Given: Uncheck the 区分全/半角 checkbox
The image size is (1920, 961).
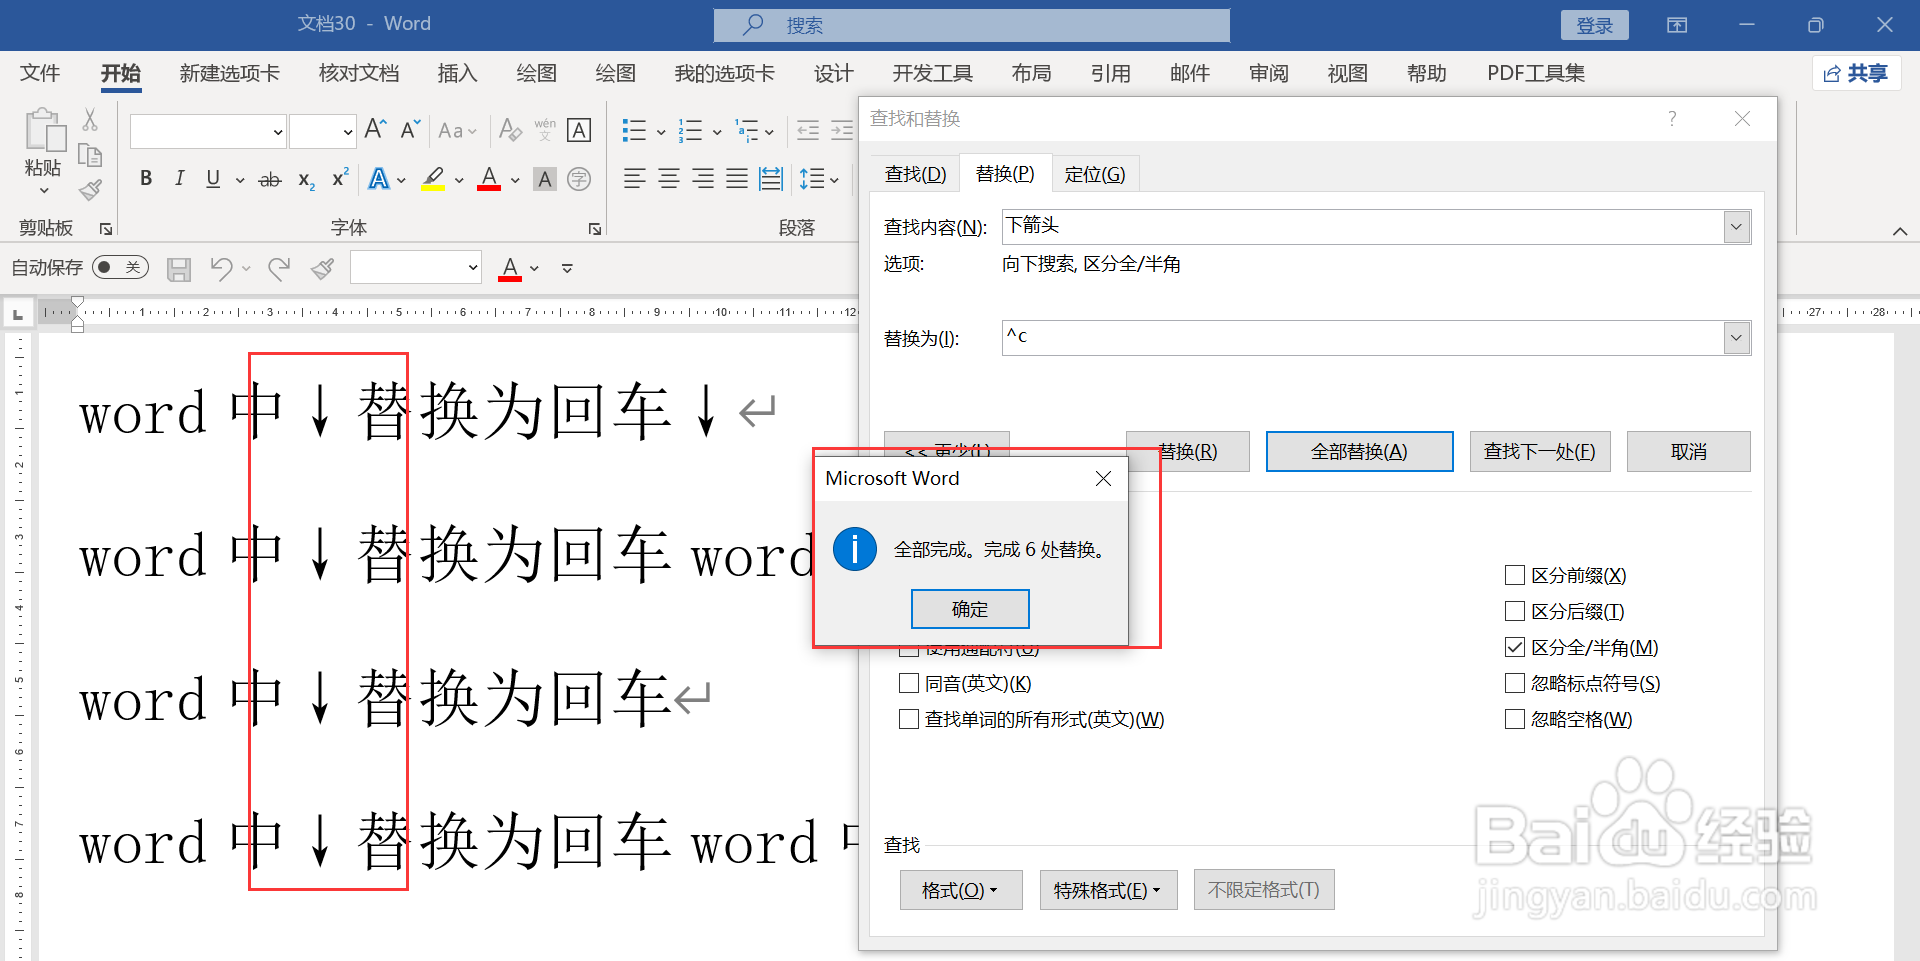Looking at the screenshot, I should (1515, 647).
